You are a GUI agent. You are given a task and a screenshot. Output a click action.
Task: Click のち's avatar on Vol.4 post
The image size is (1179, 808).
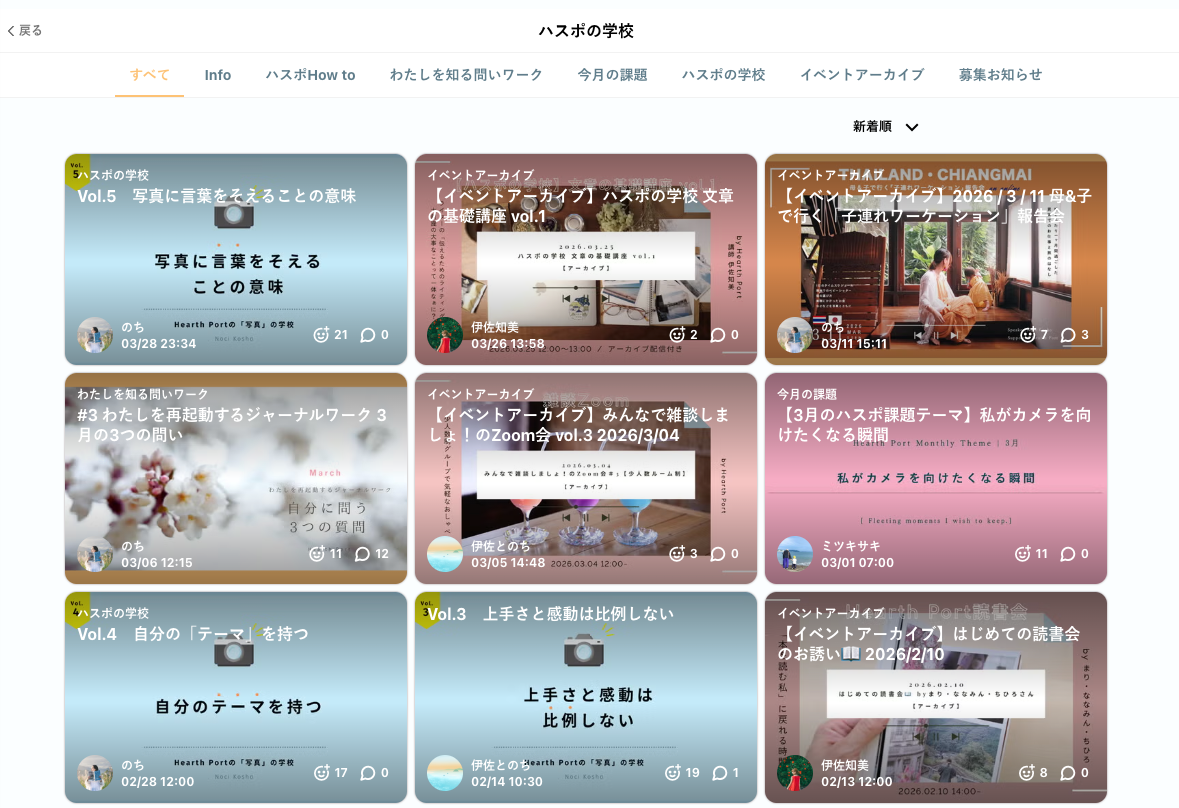95,773
